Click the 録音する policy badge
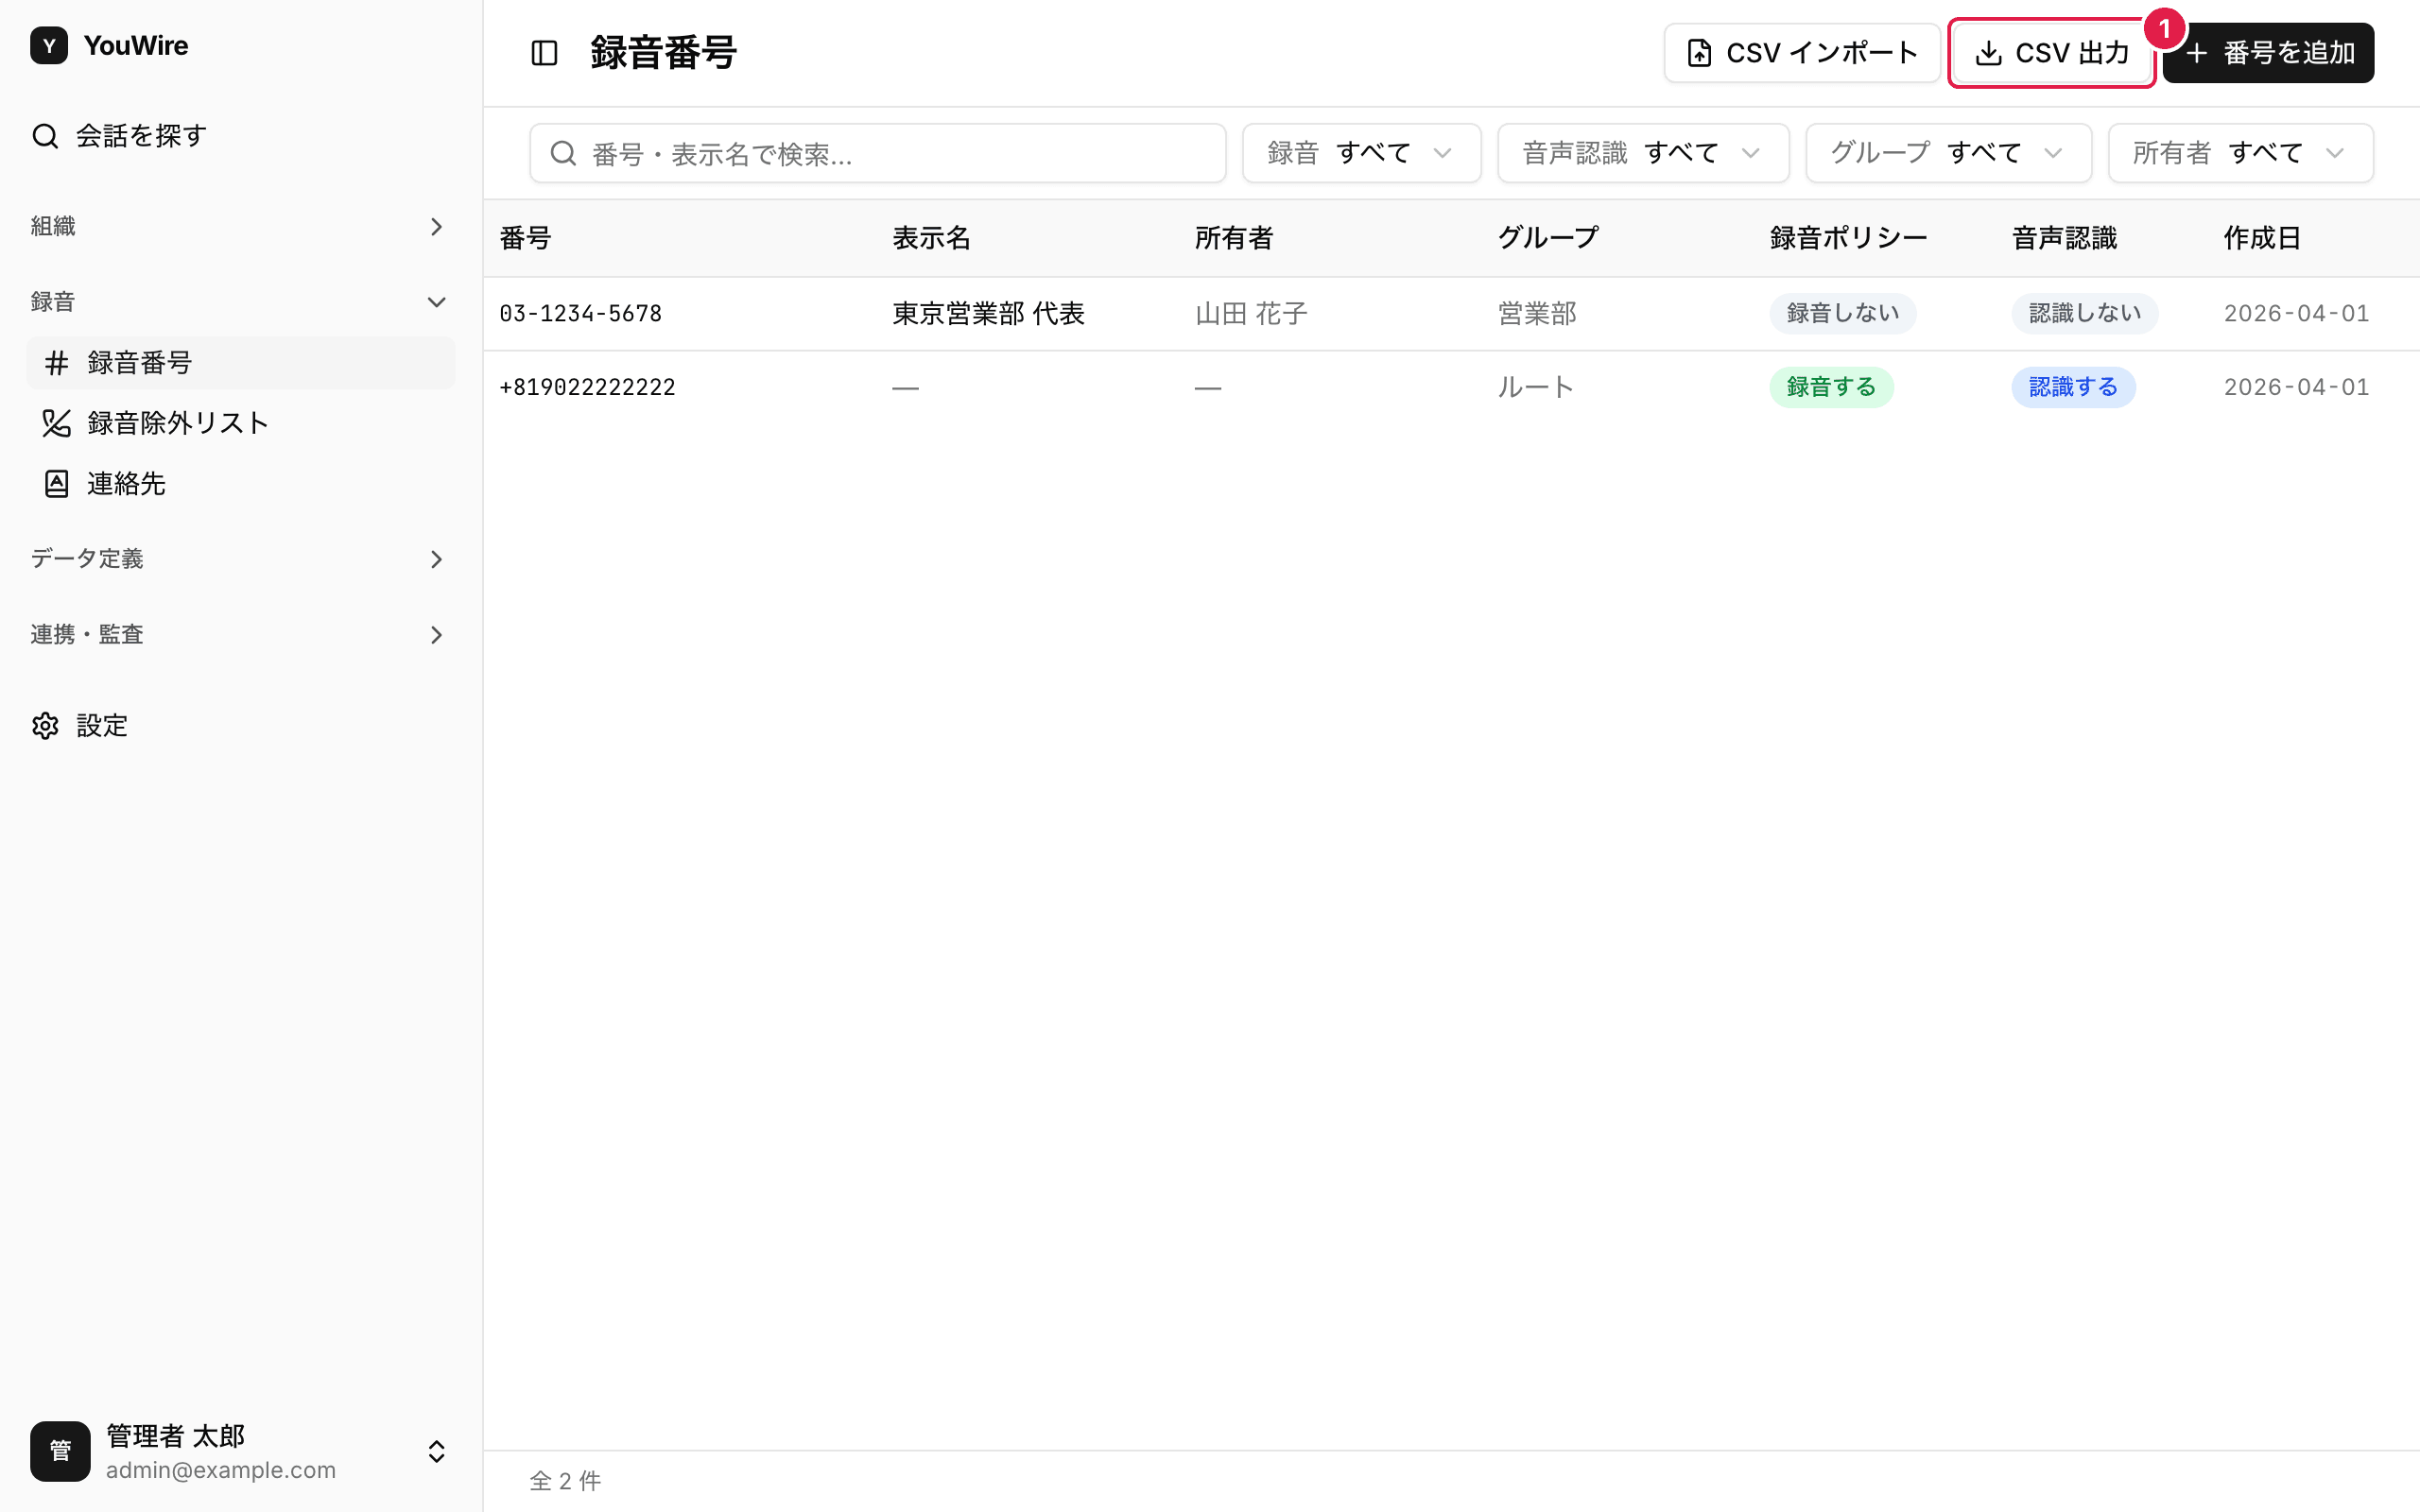 [1831, 387]
